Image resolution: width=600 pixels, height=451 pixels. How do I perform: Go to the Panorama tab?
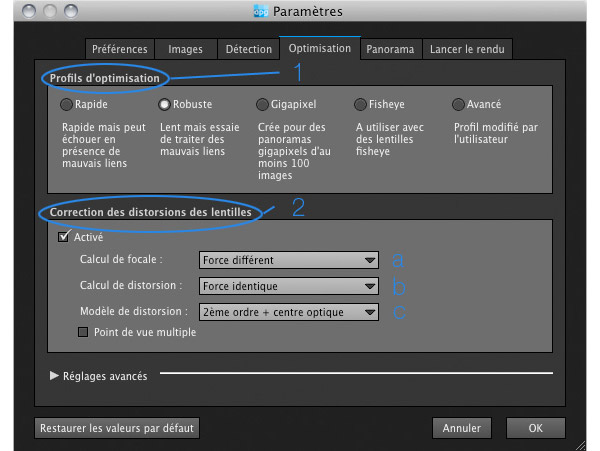click(390, 49)
